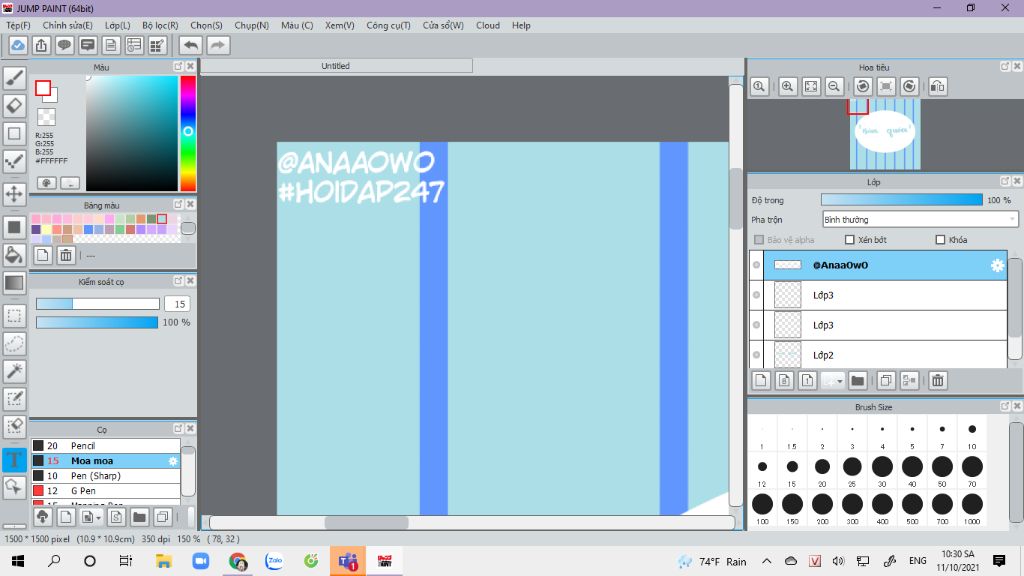Viewport: 1024px width, 576px height.
Task: Open Windows Start menu
Action: coord(18,561)
